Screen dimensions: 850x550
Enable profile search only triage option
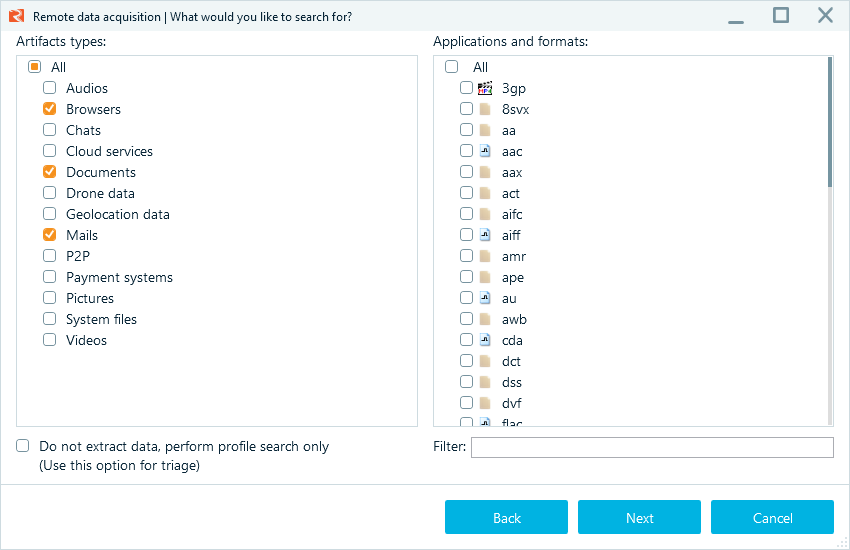coord(22,446)
